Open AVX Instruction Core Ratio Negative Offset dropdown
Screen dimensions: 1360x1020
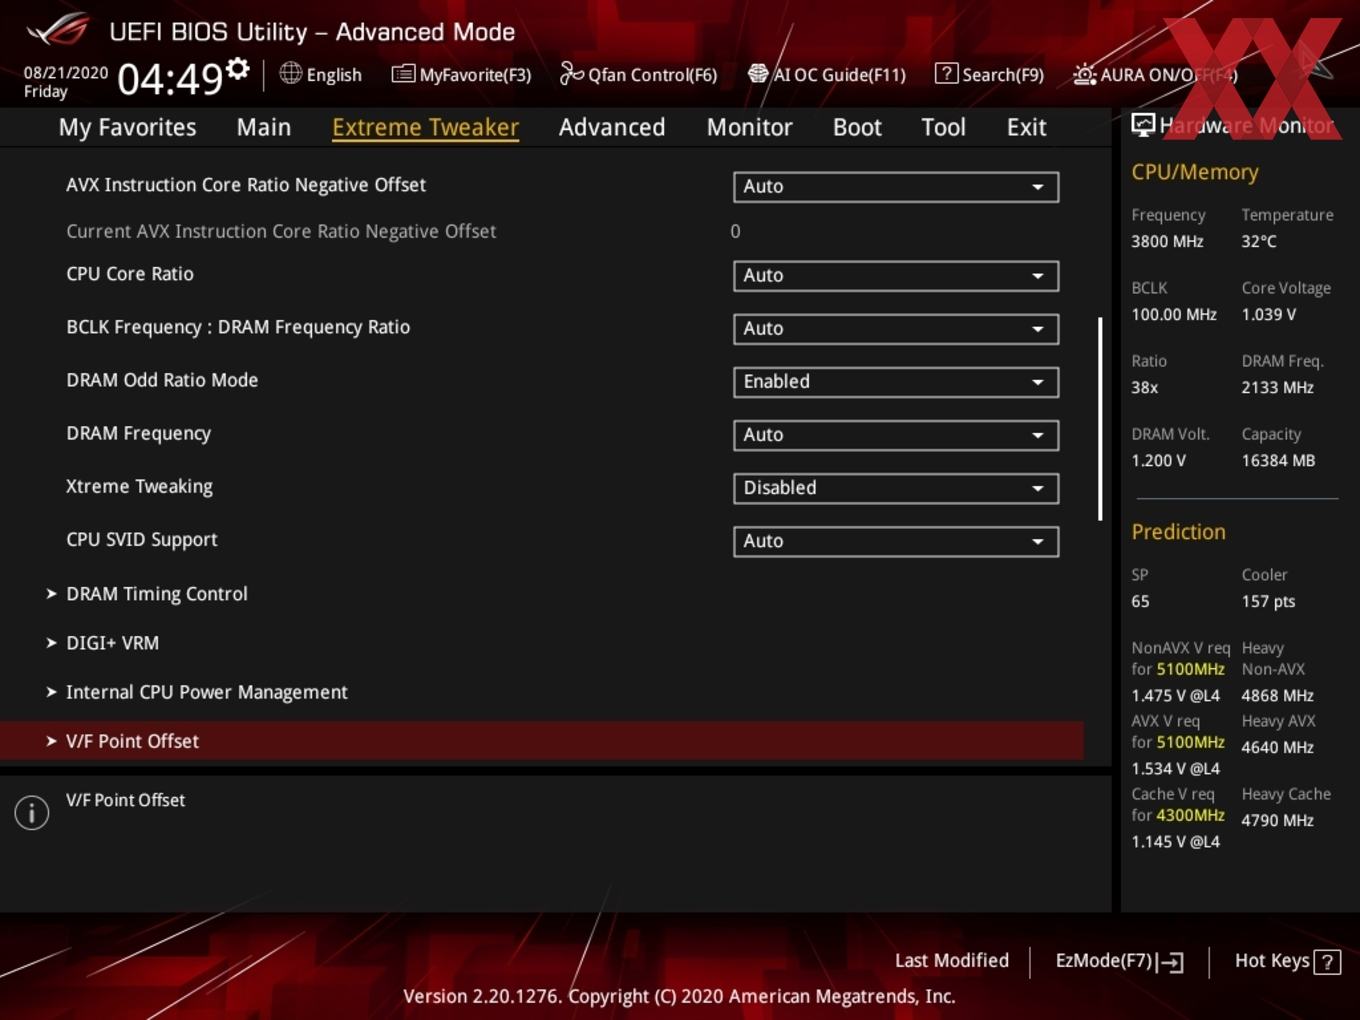896,187
